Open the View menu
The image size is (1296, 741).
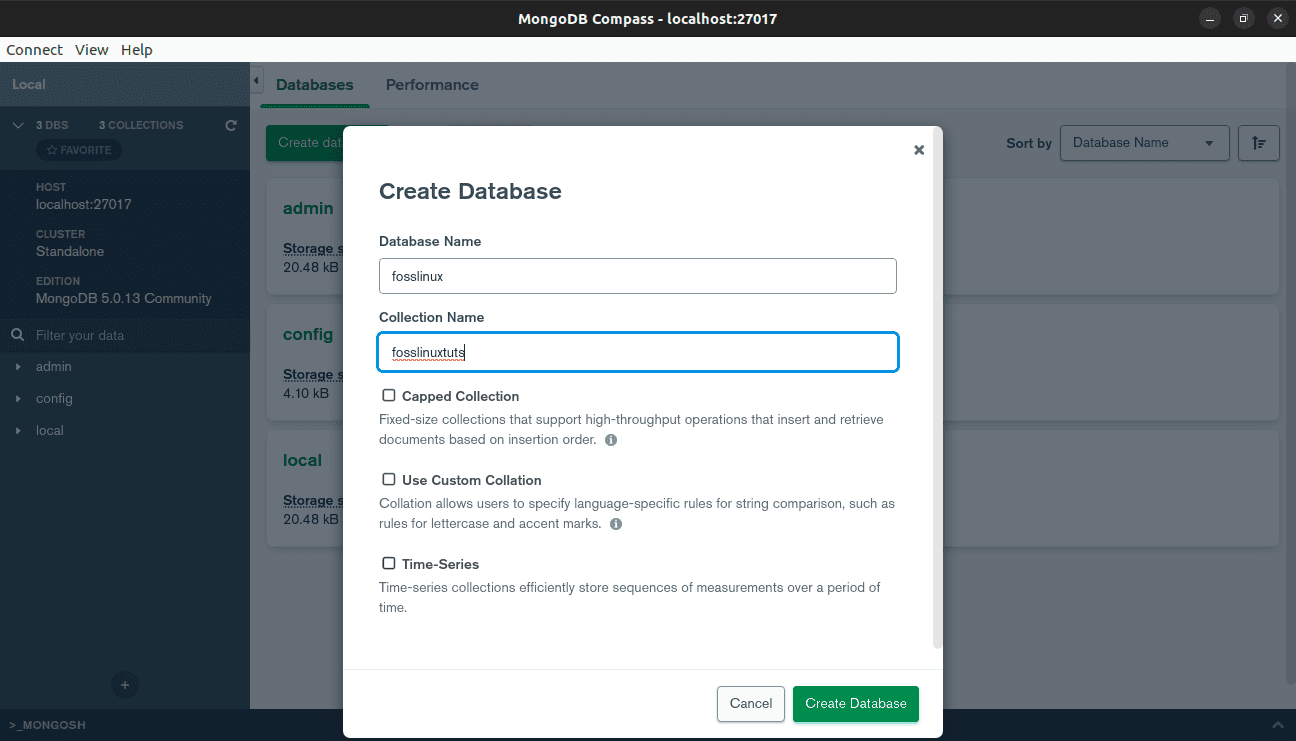click(92, 50)
